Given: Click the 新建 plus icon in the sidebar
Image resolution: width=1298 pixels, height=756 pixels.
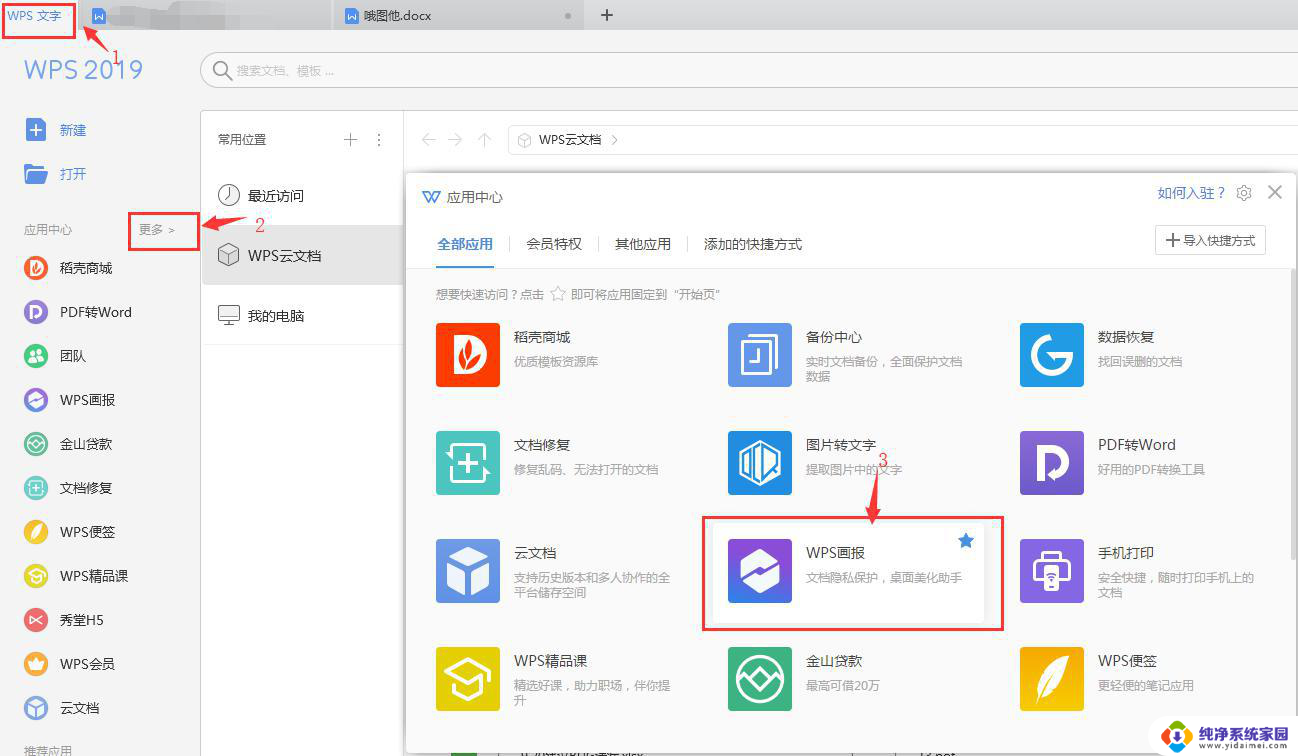Looking at the screenshot, I should [x=36, y=130].
